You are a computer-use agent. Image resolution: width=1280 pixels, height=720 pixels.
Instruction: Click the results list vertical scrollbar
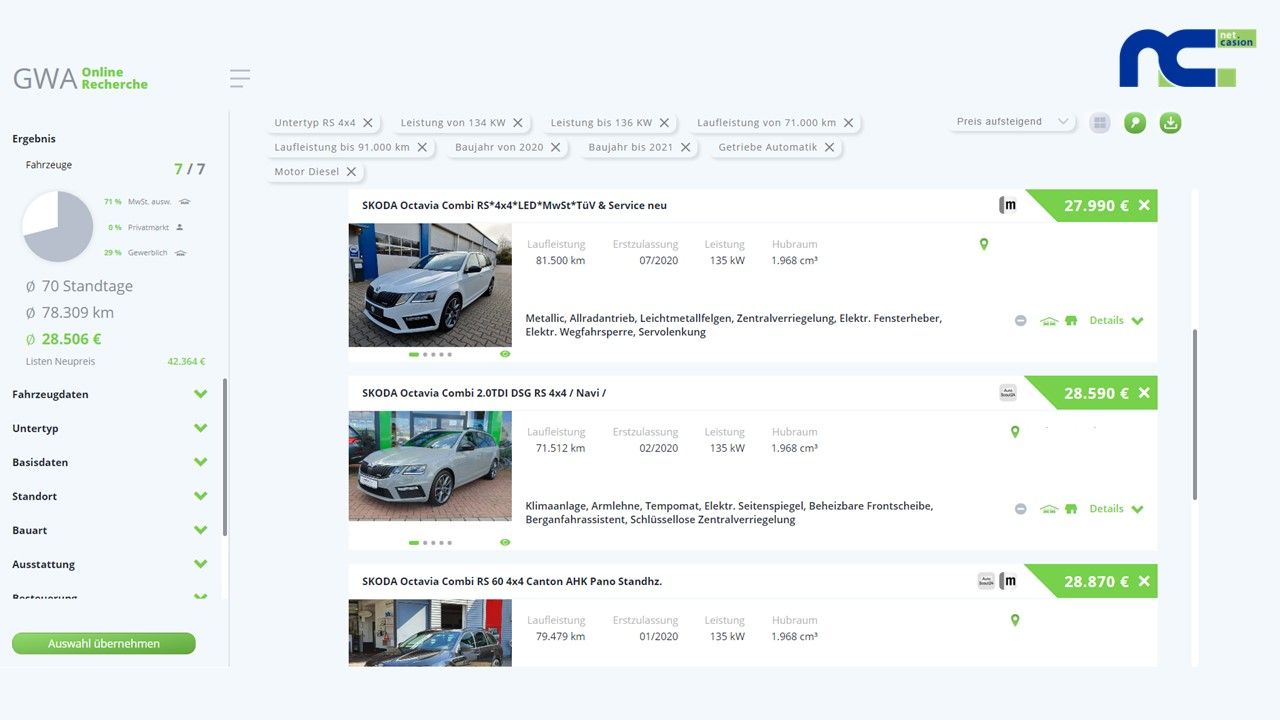[1194, 413]
